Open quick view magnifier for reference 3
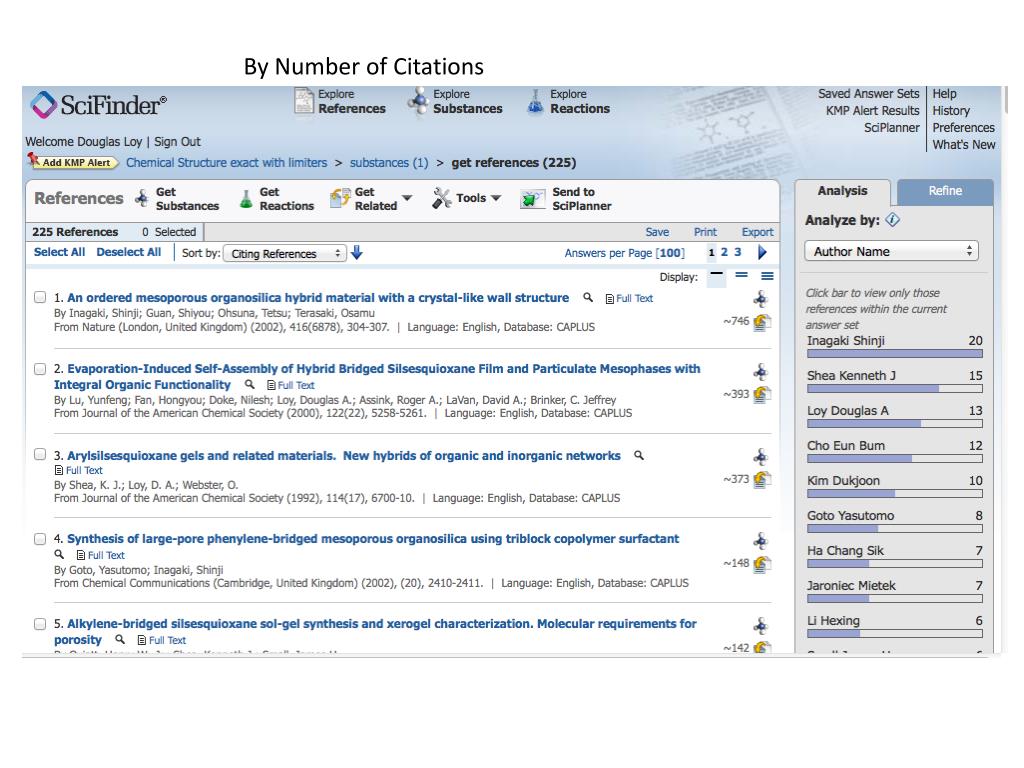Image resolution: width=1024 pixels, height=768 pixels. pyautogui.click(x=639, y=455)
